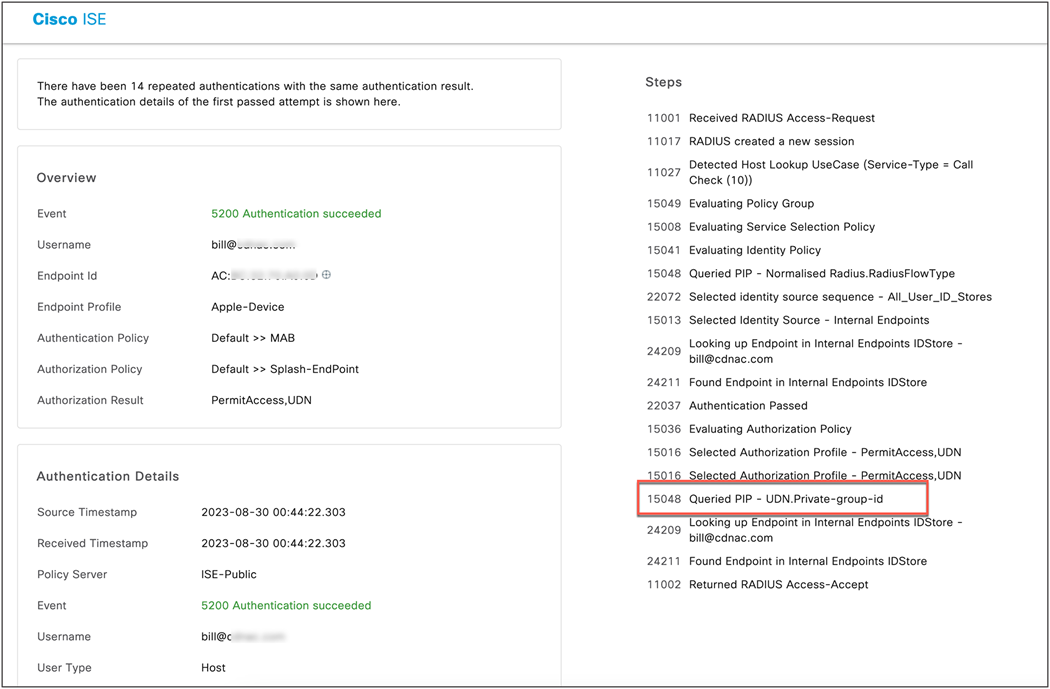Viewport: 1050px width, 689px height.
Task: Click step "22072 Selected identity source sequence"
Action: coord(820,297)
